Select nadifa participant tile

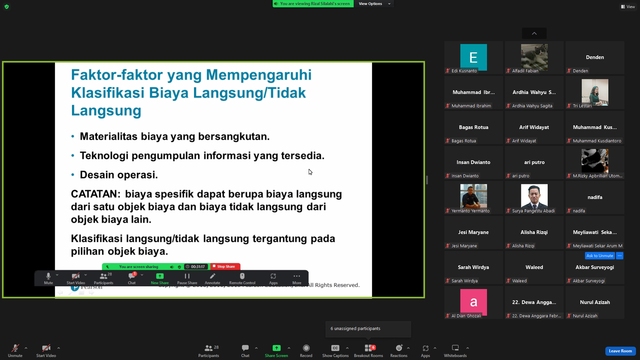pyautogui.click(x=595, y=198)
